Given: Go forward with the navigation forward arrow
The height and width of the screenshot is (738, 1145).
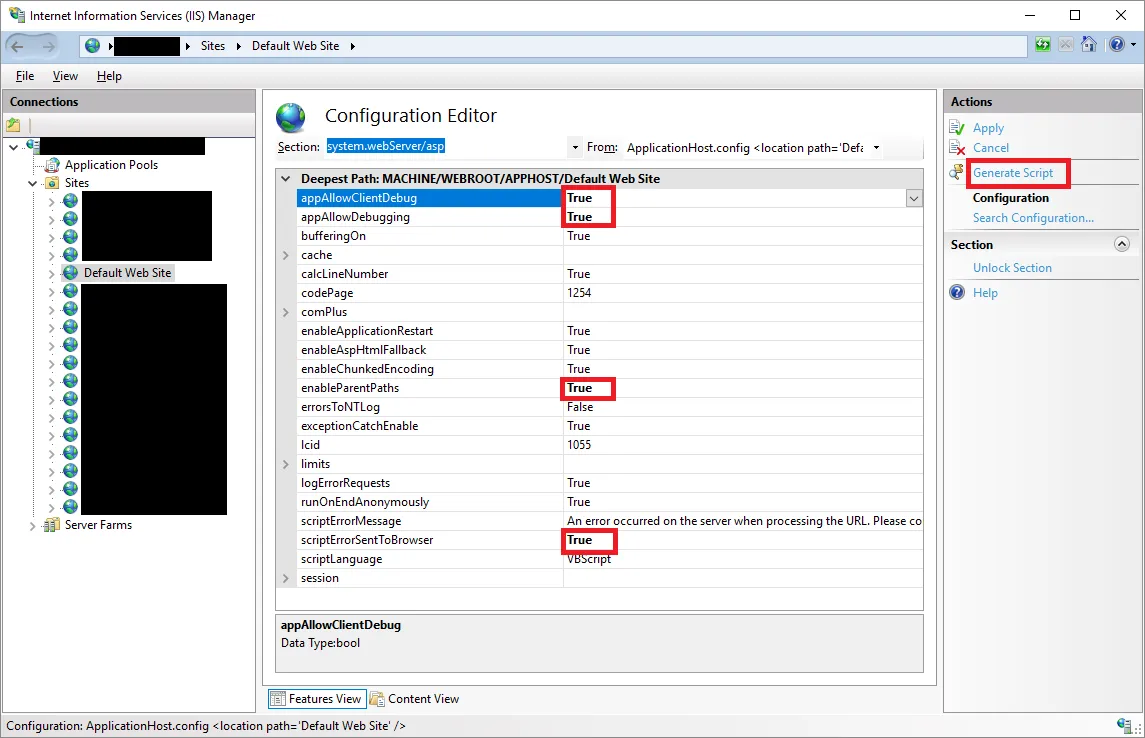Looking at the screenshot, I should coord(48,46).
